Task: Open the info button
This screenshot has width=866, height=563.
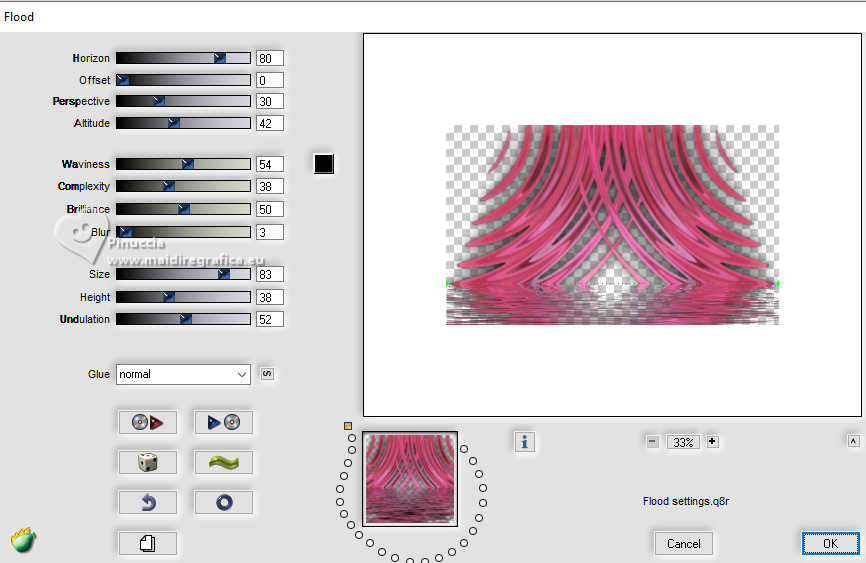Action: tap(525, 442)
